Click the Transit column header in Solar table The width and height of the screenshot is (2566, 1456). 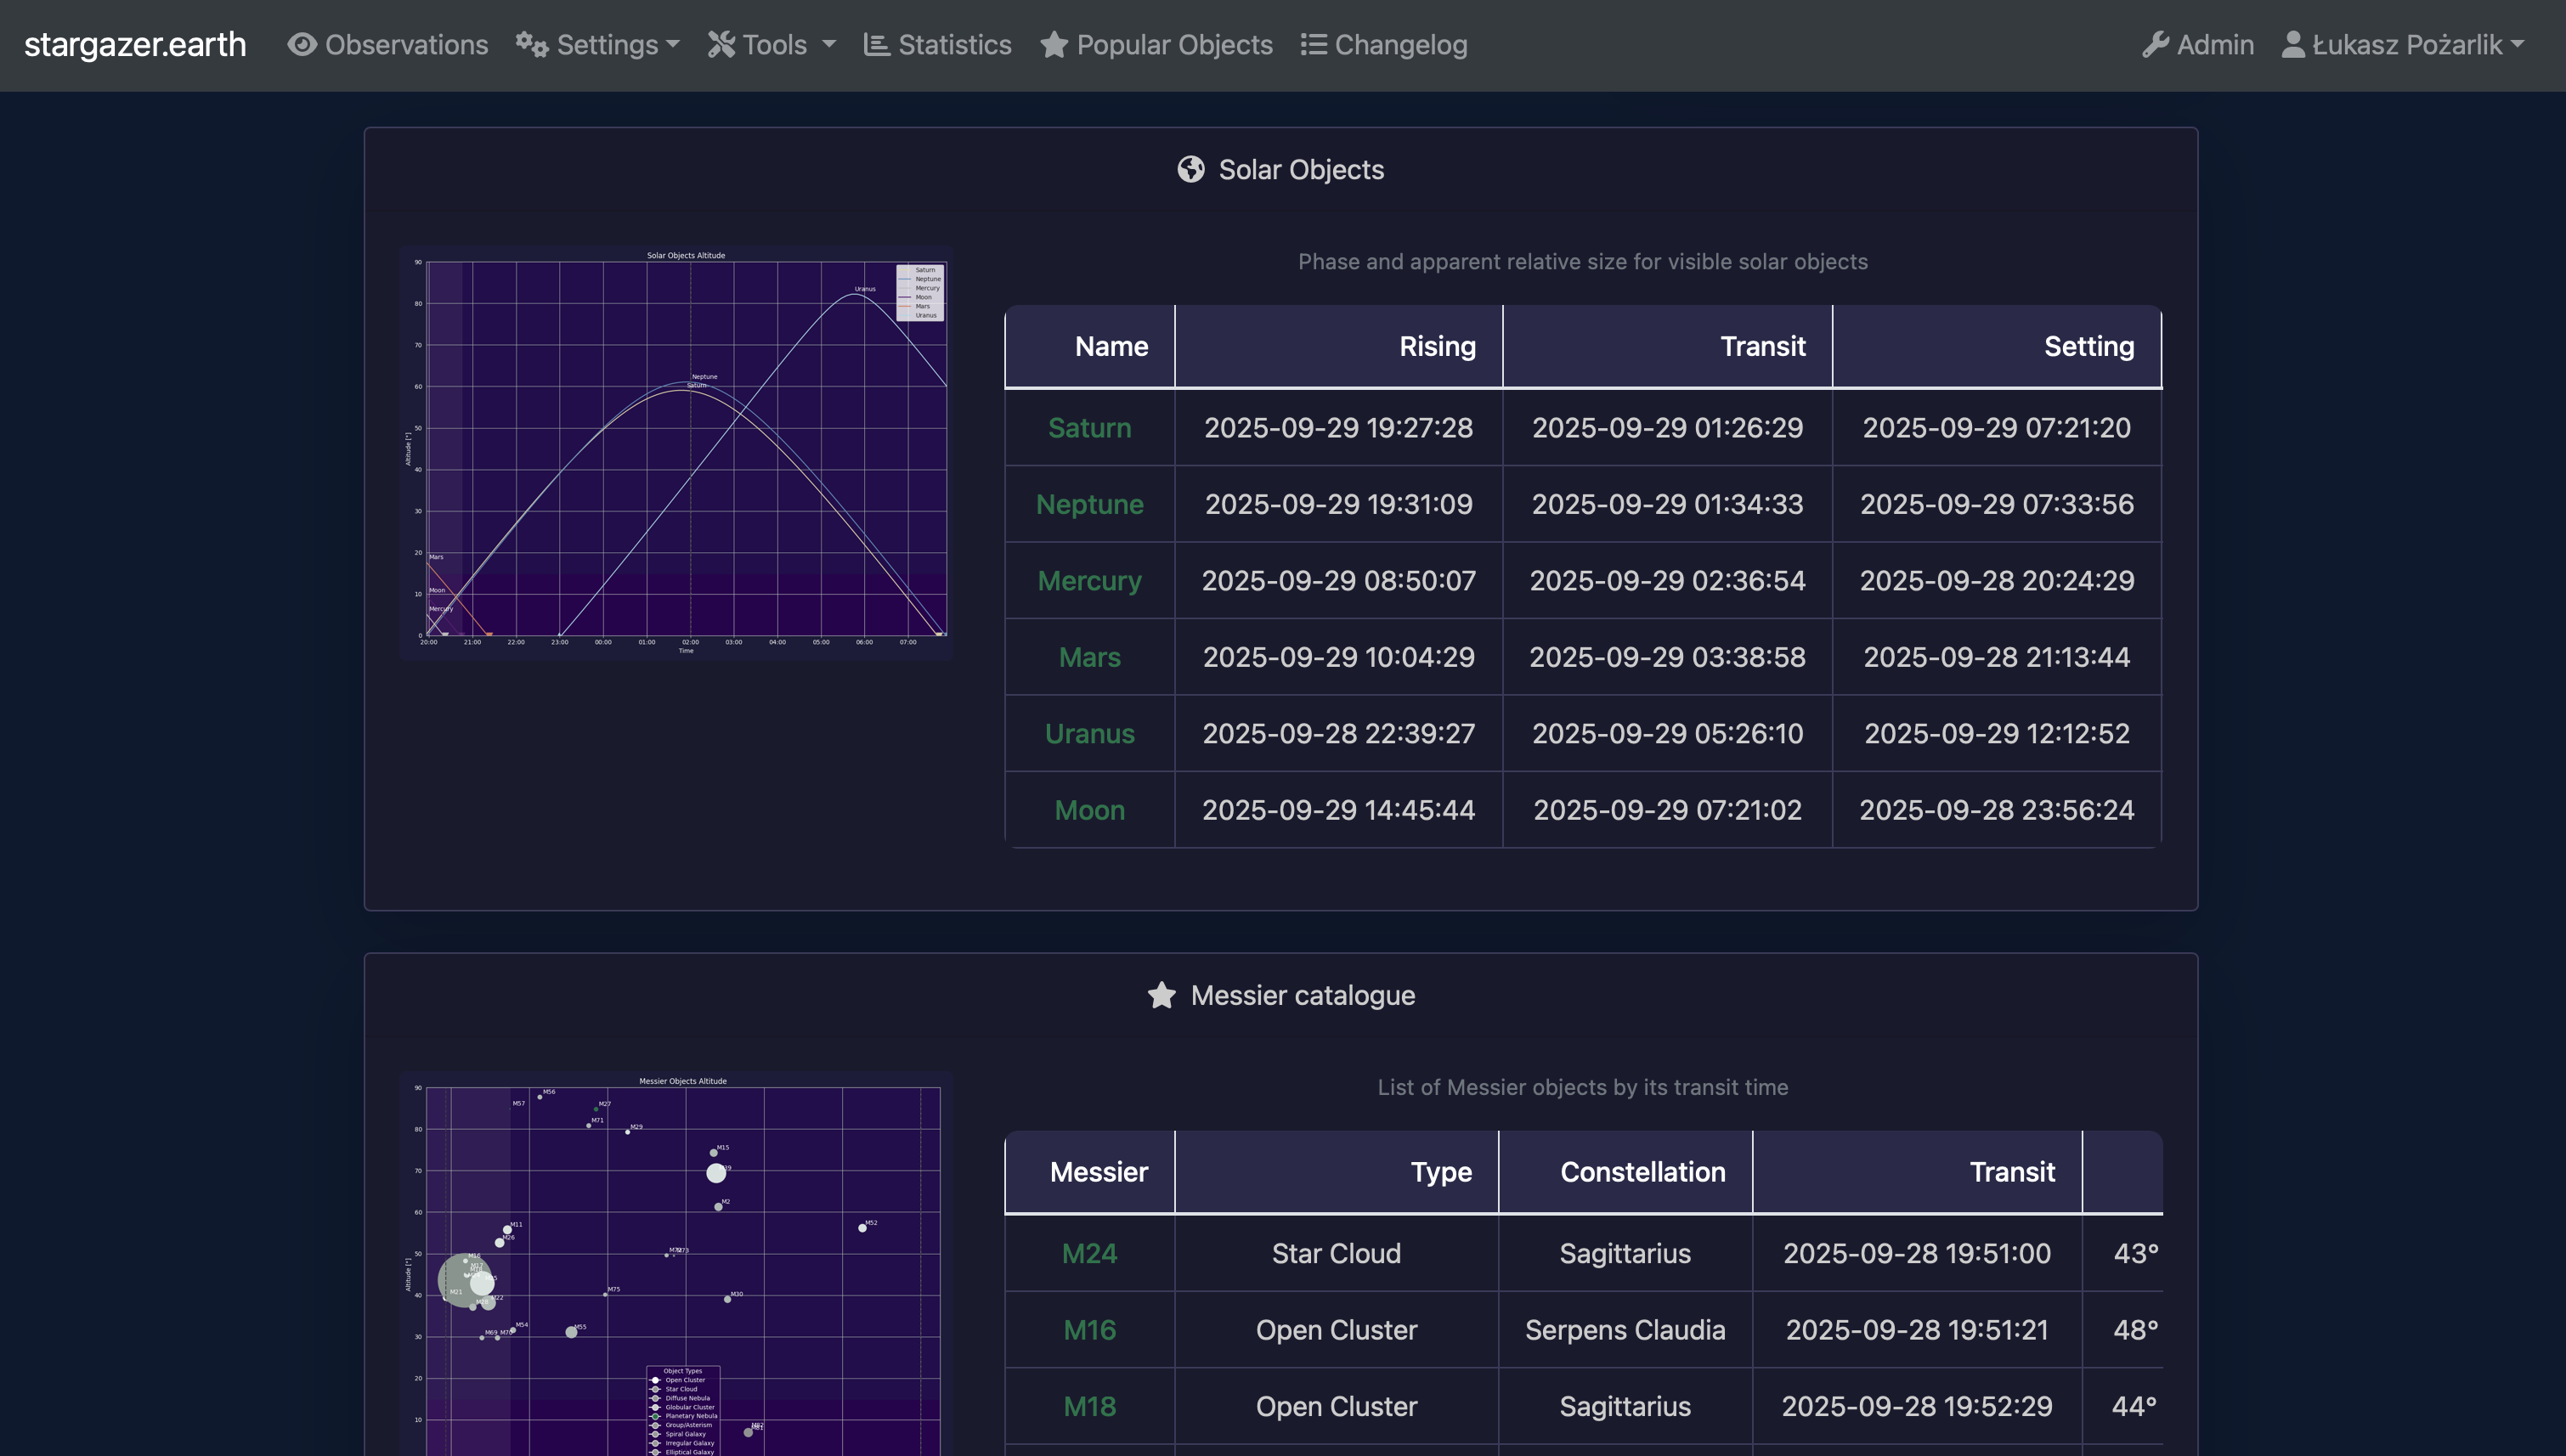click(1762, 347)
